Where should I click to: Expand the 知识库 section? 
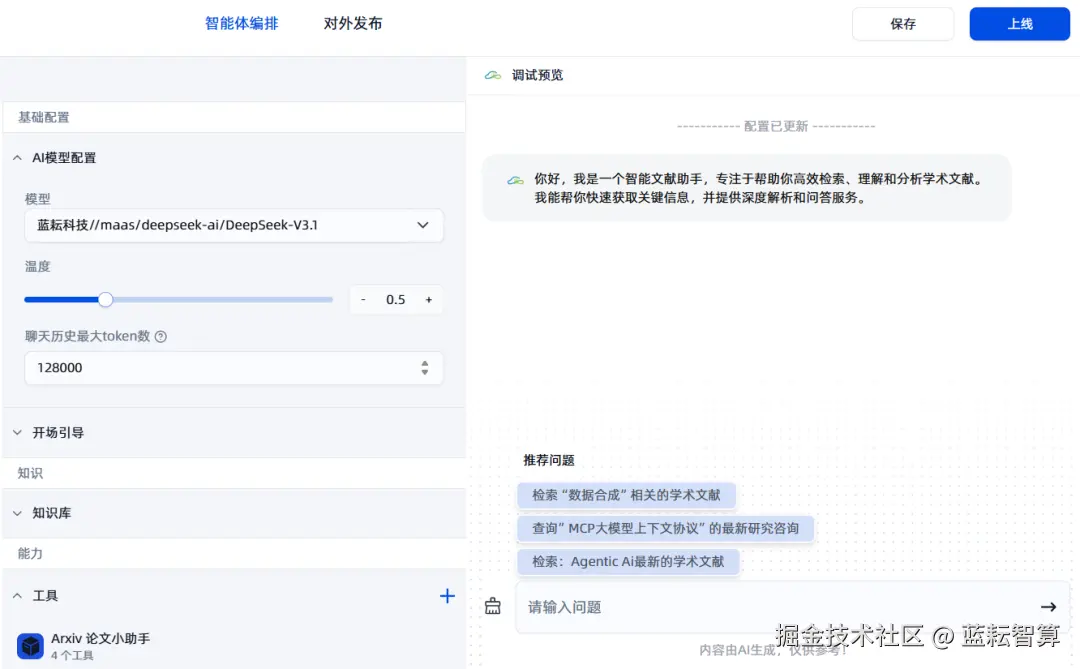[x=17, y=513]
